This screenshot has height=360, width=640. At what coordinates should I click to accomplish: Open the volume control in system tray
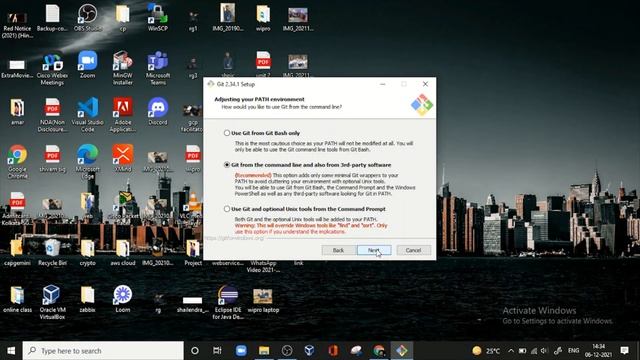click(x=544, y=351)
